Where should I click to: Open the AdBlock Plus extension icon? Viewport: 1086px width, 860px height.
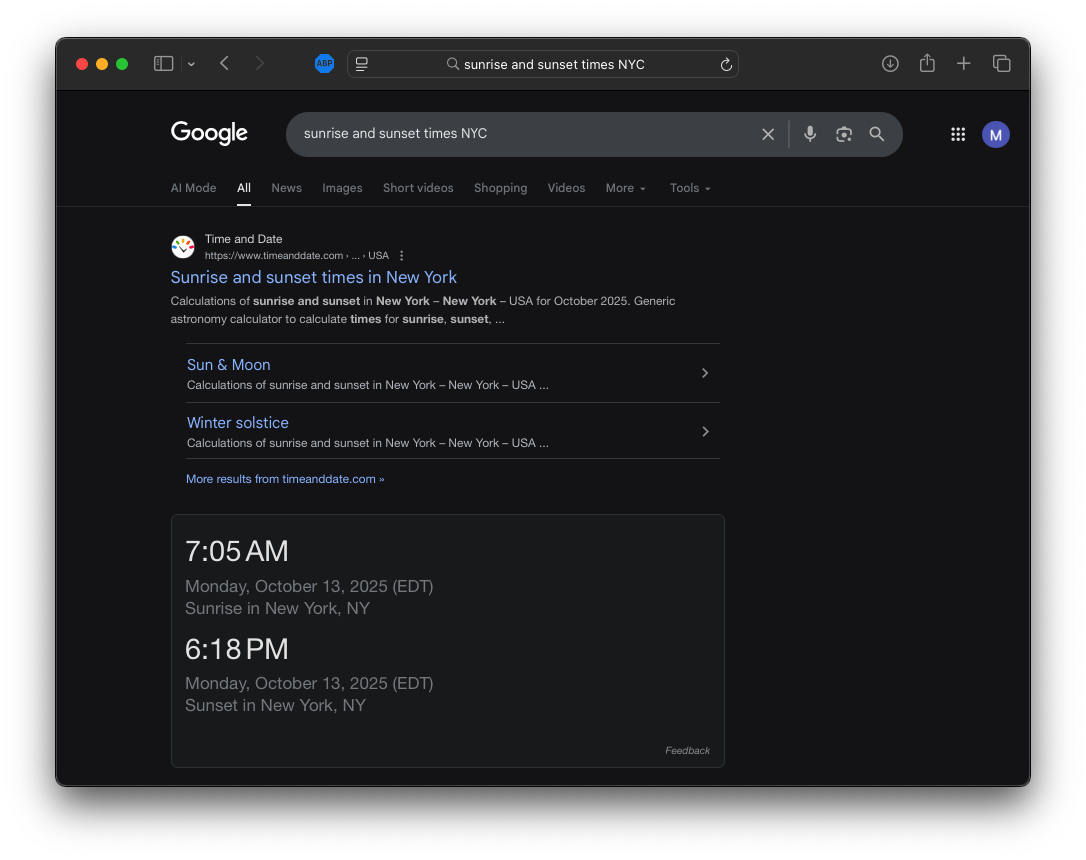[324, 64]
